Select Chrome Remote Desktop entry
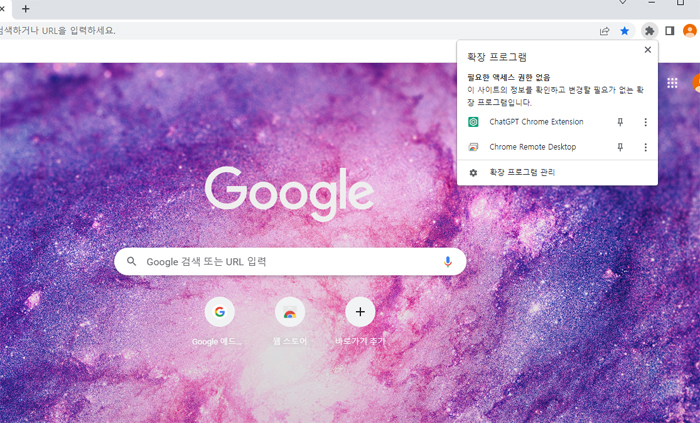 tap(533, 147)
